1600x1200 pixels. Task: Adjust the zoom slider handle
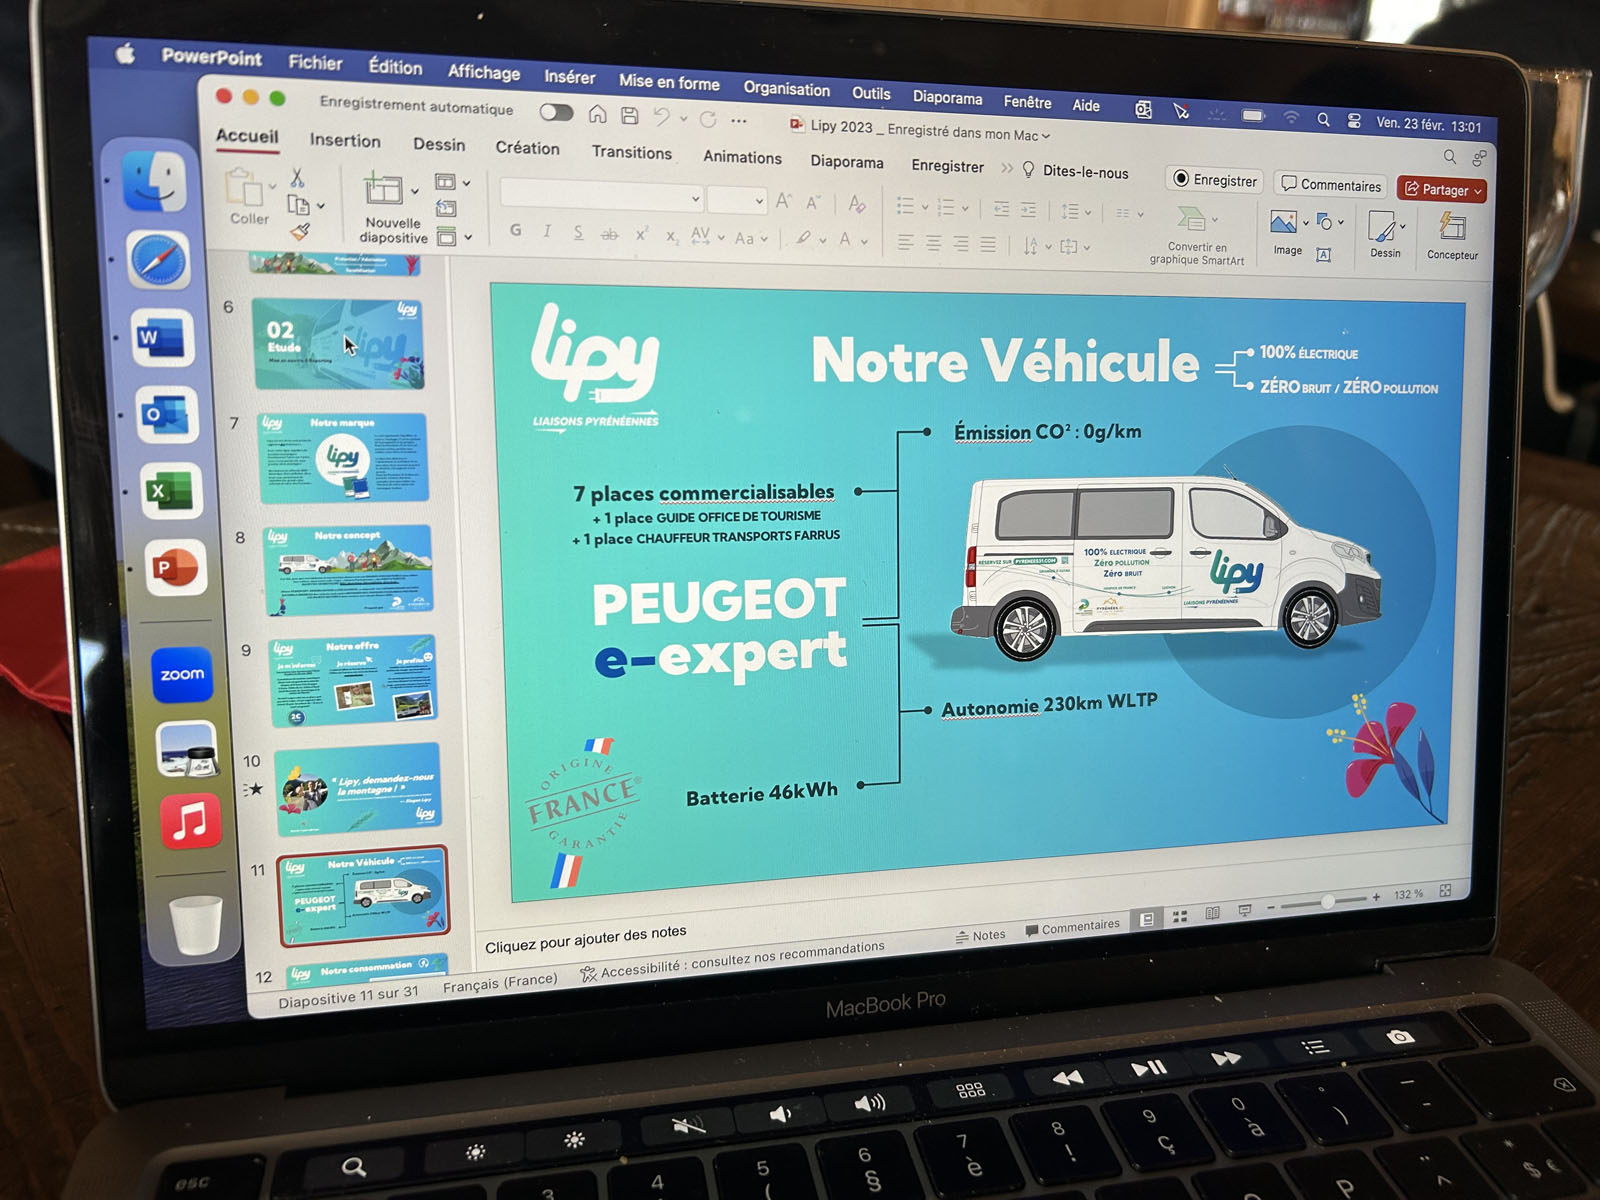coord(1328,901)
